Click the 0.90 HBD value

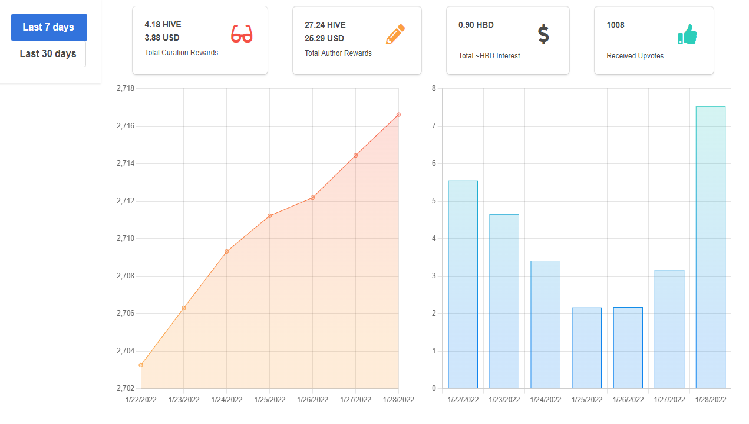[476, 25]
